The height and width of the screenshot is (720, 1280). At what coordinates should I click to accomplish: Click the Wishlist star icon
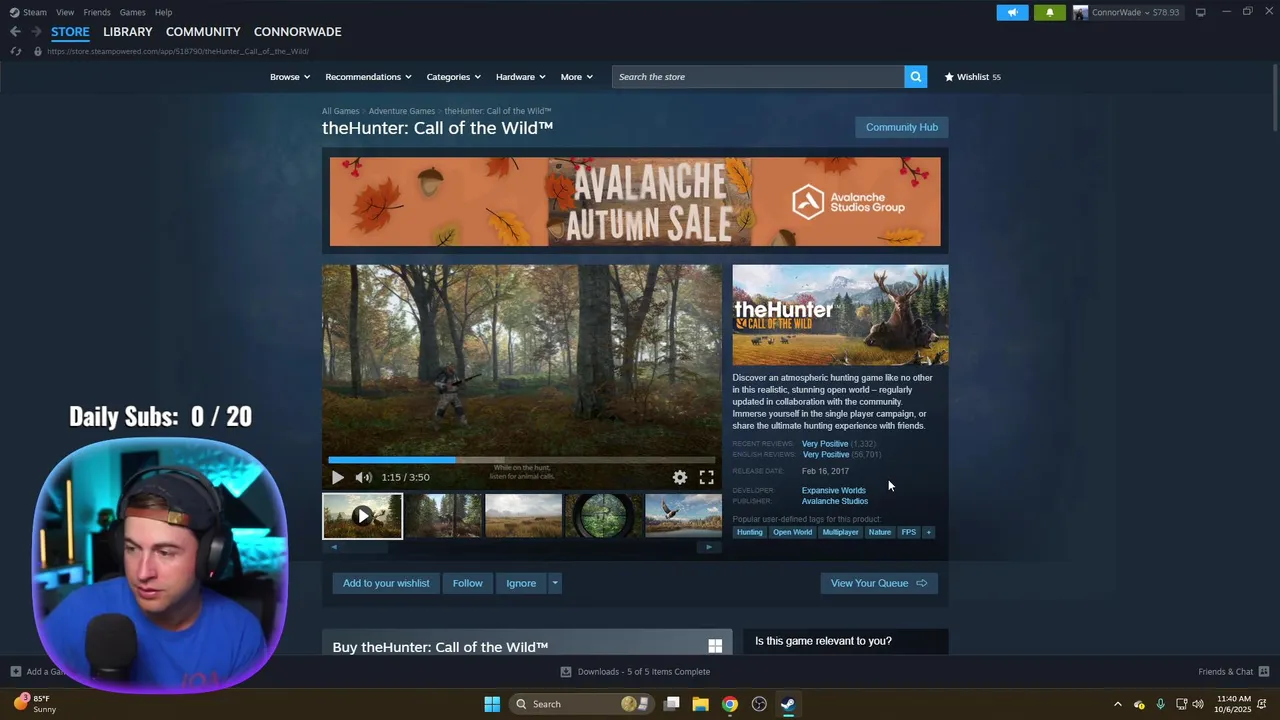[949, 77]
